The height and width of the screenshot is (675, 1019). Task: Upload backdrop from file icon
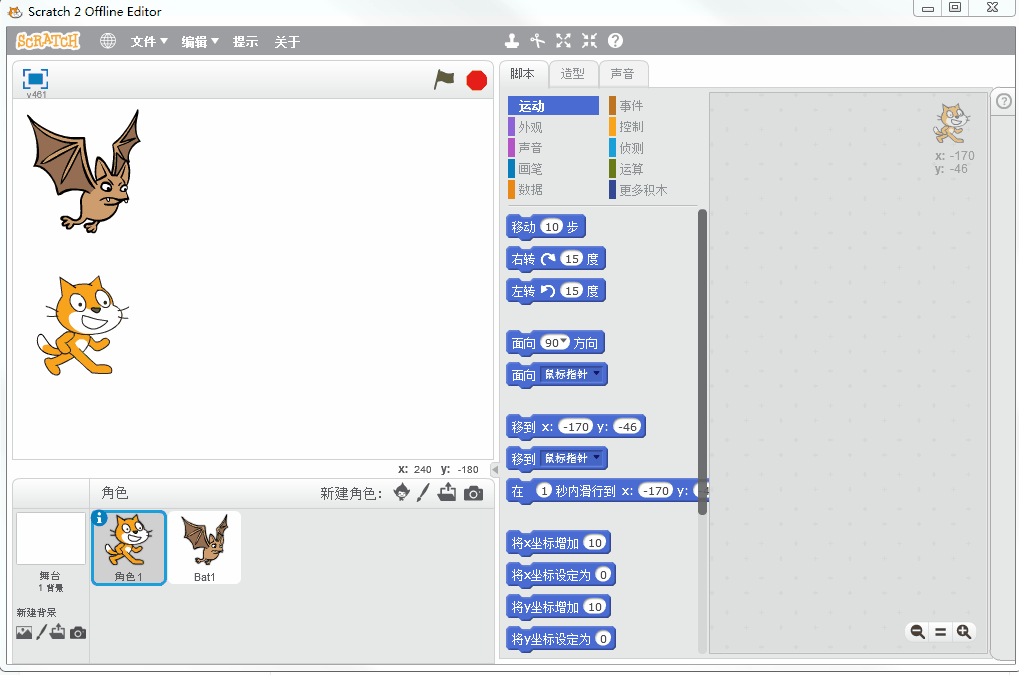(x=58, y=631)
